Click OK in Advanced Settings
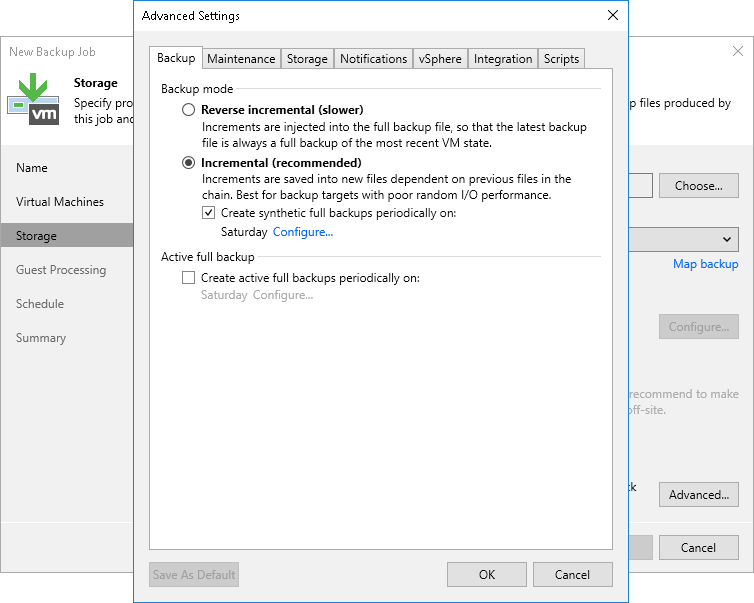Image resolution: width=754 pixels, height=603 pixels. (487, 575)
